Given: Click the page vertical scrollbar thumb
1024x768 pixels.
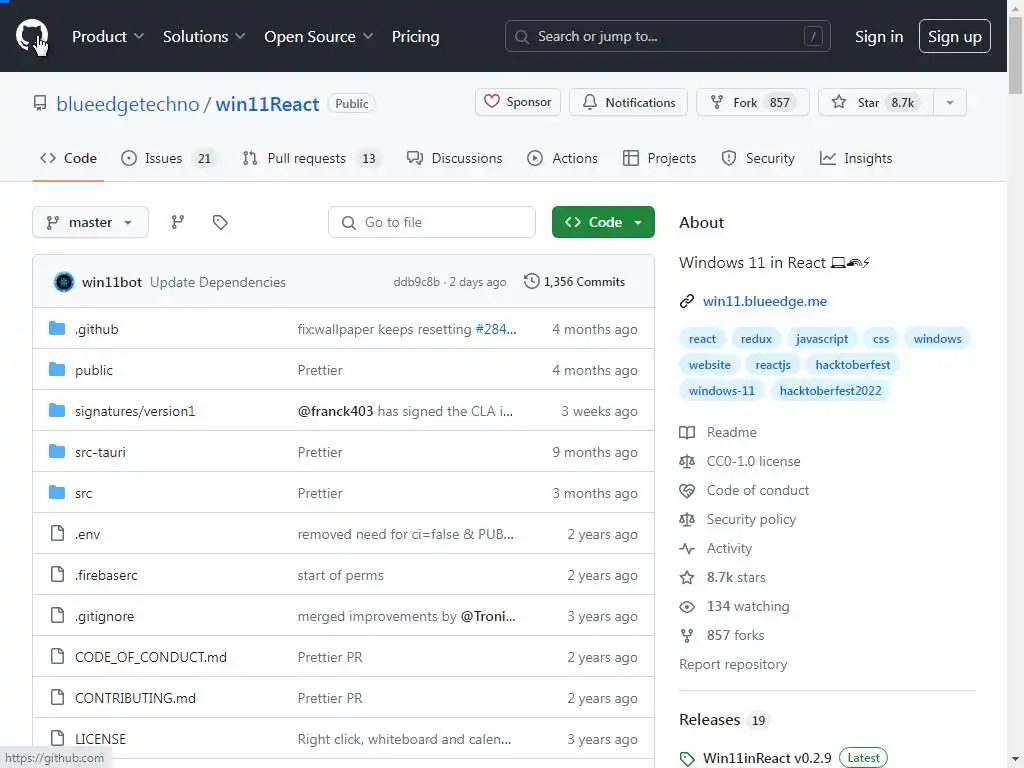Looking at the screenshot, I should point(1016,56).
